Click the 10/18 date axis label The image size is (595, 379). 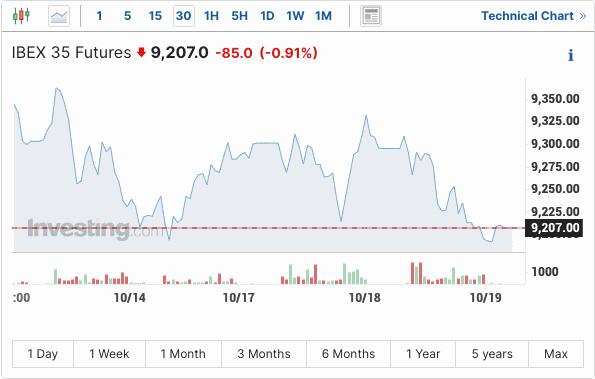tap(364, 298)
